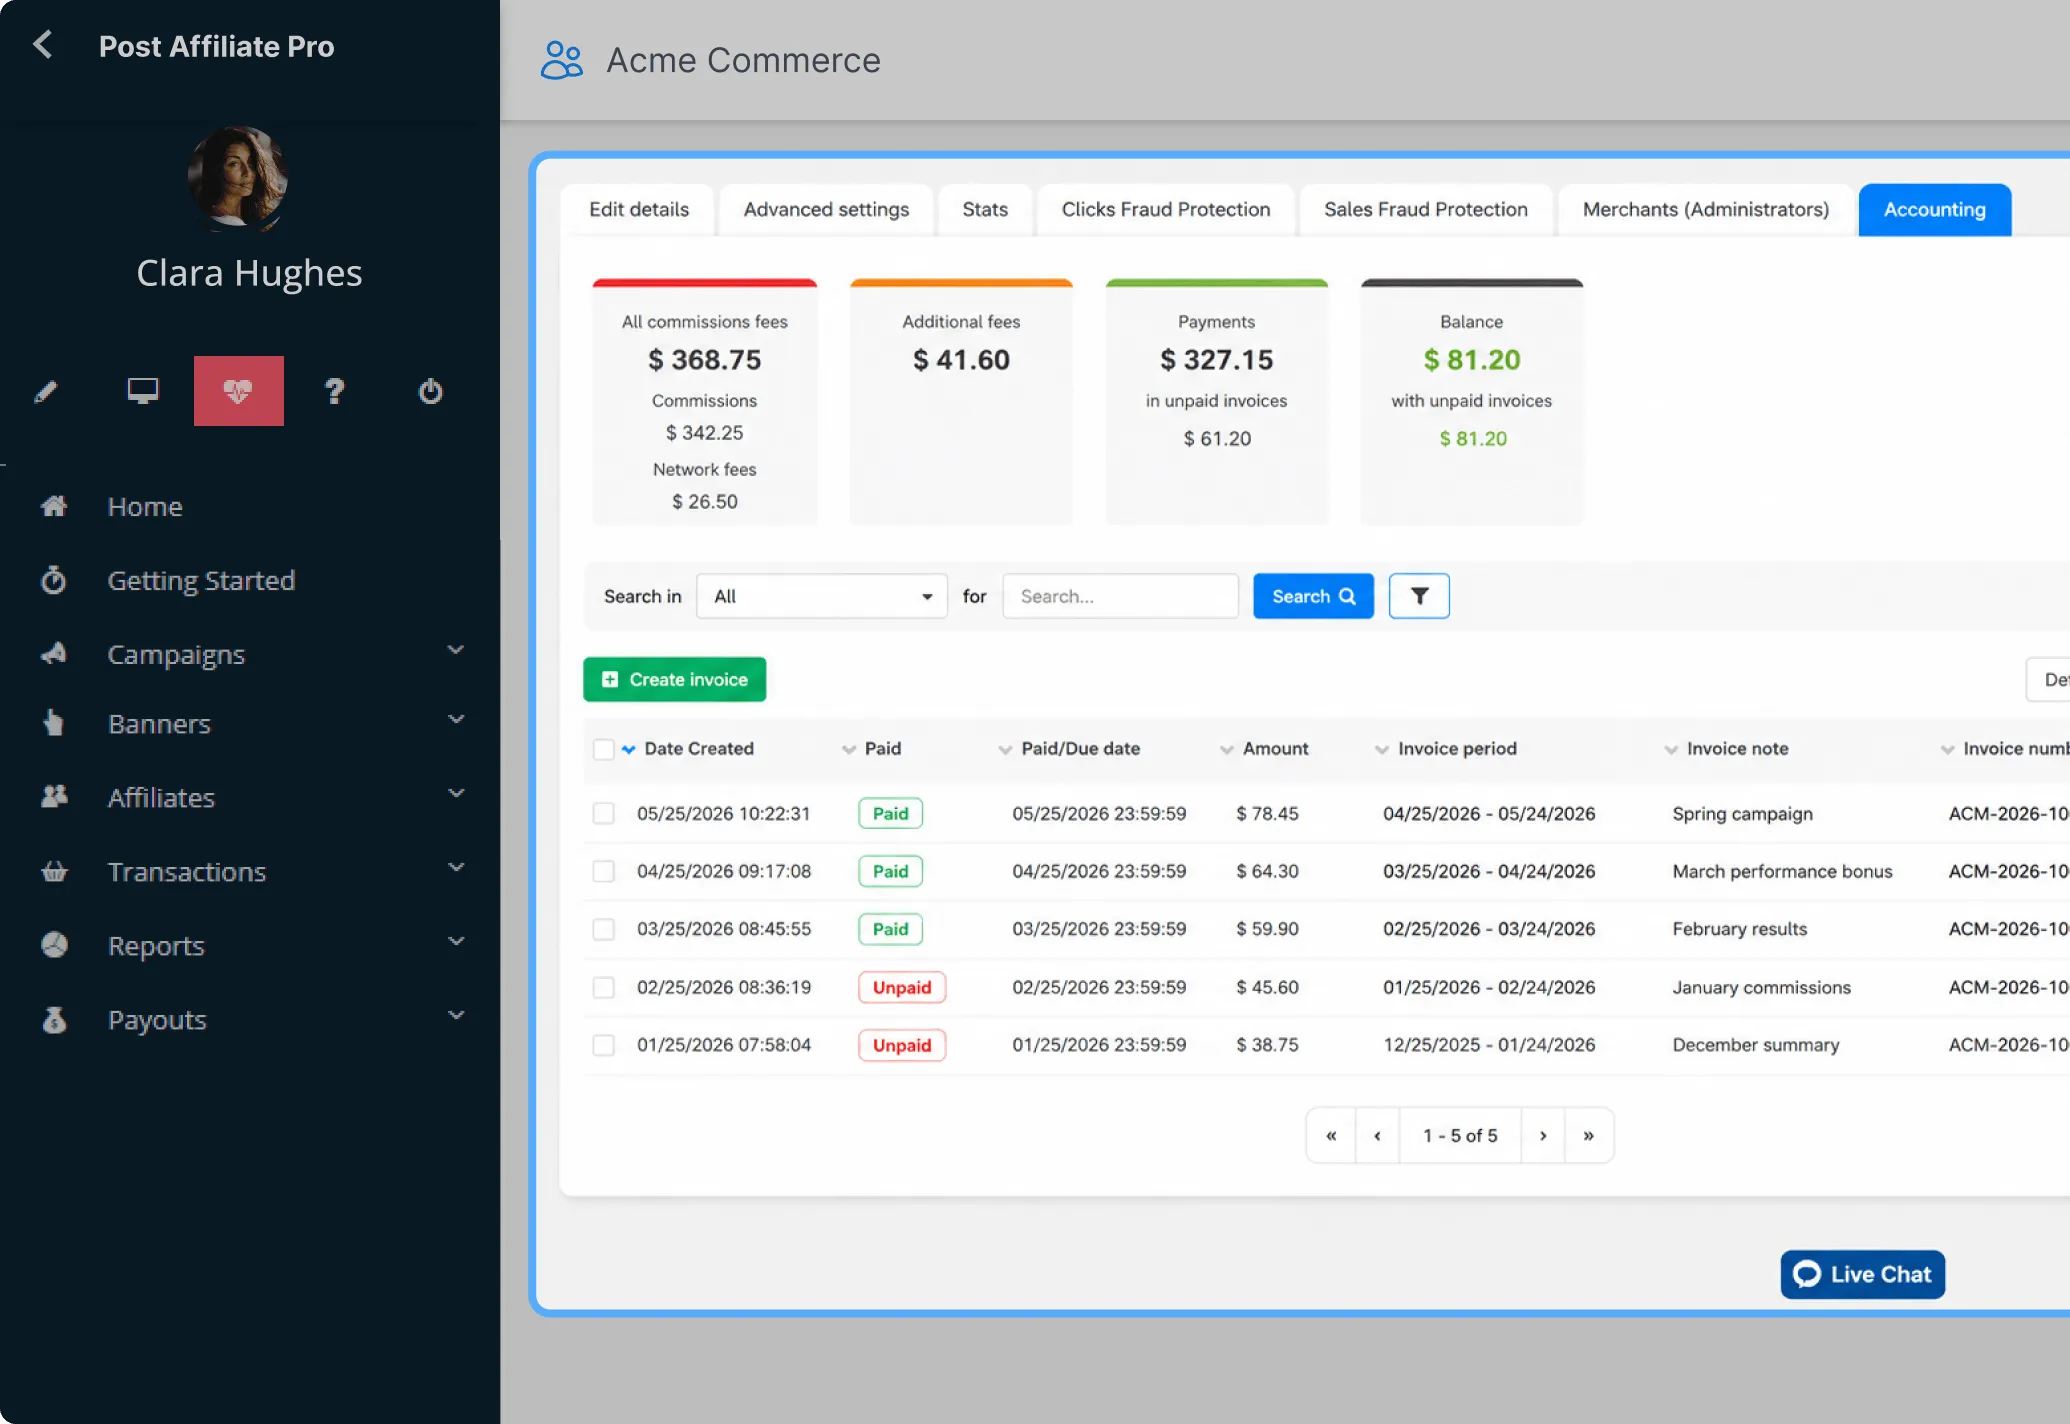Screen dimensions: 2070x1424
Task: Open the pencil edit icon in sidebar
Action: click(46, 391)
